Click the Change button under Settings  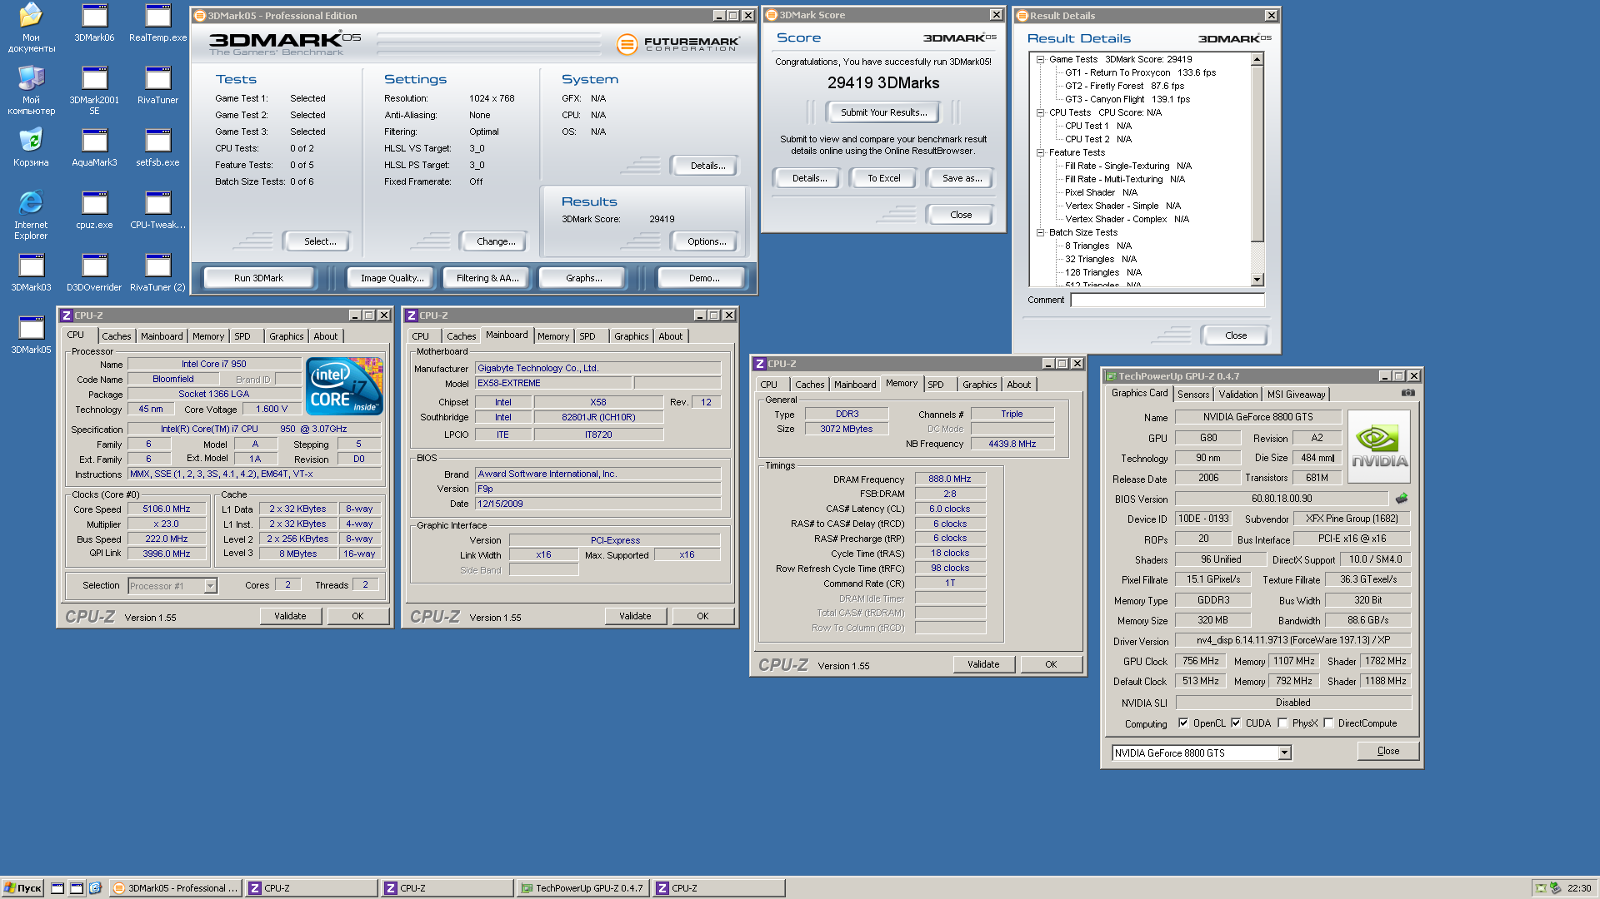pyautogui.click(x=496, y=241)
